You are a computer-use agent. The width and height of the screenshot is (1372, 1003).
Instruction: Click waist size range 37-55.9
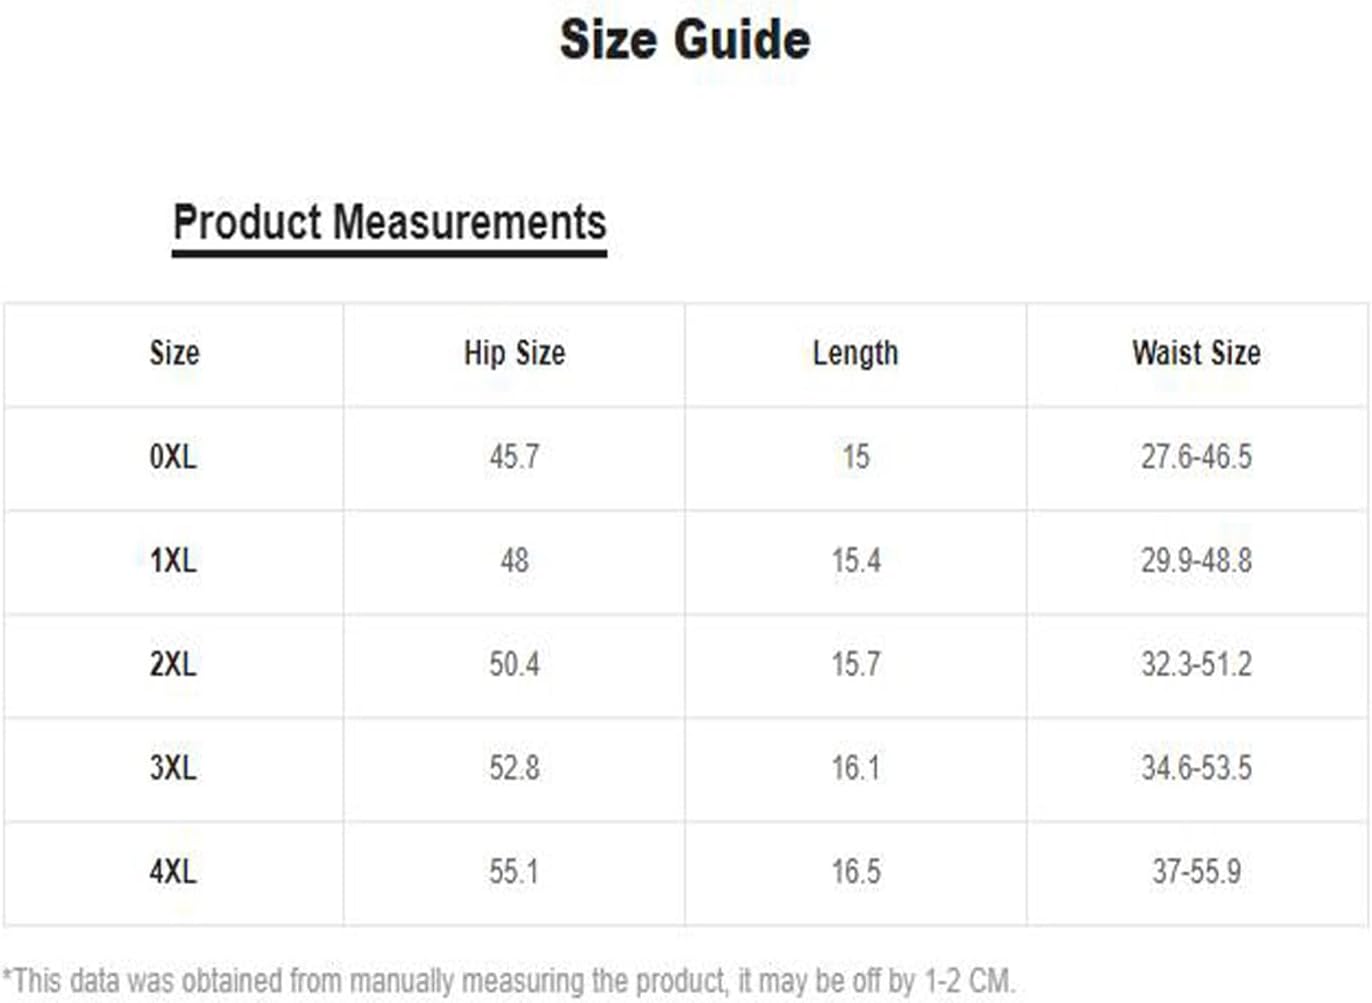point(1196,872)
